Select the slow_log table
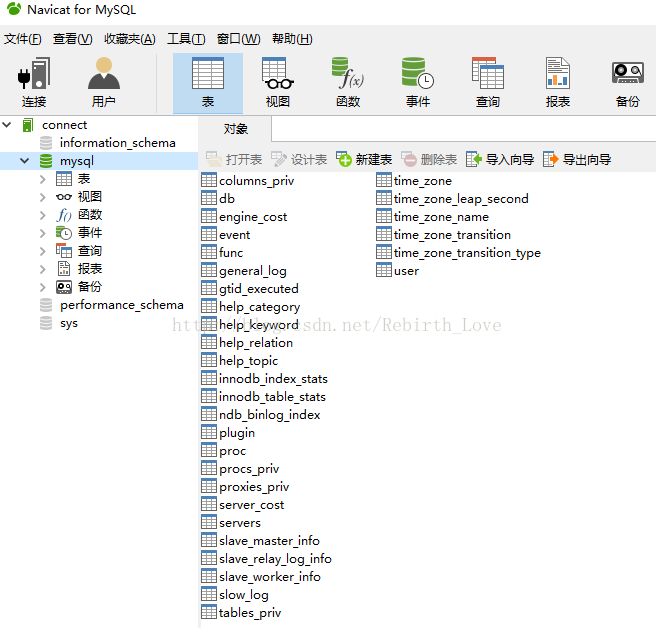Viewport: 656px width, 628px height. pos(235,595)
